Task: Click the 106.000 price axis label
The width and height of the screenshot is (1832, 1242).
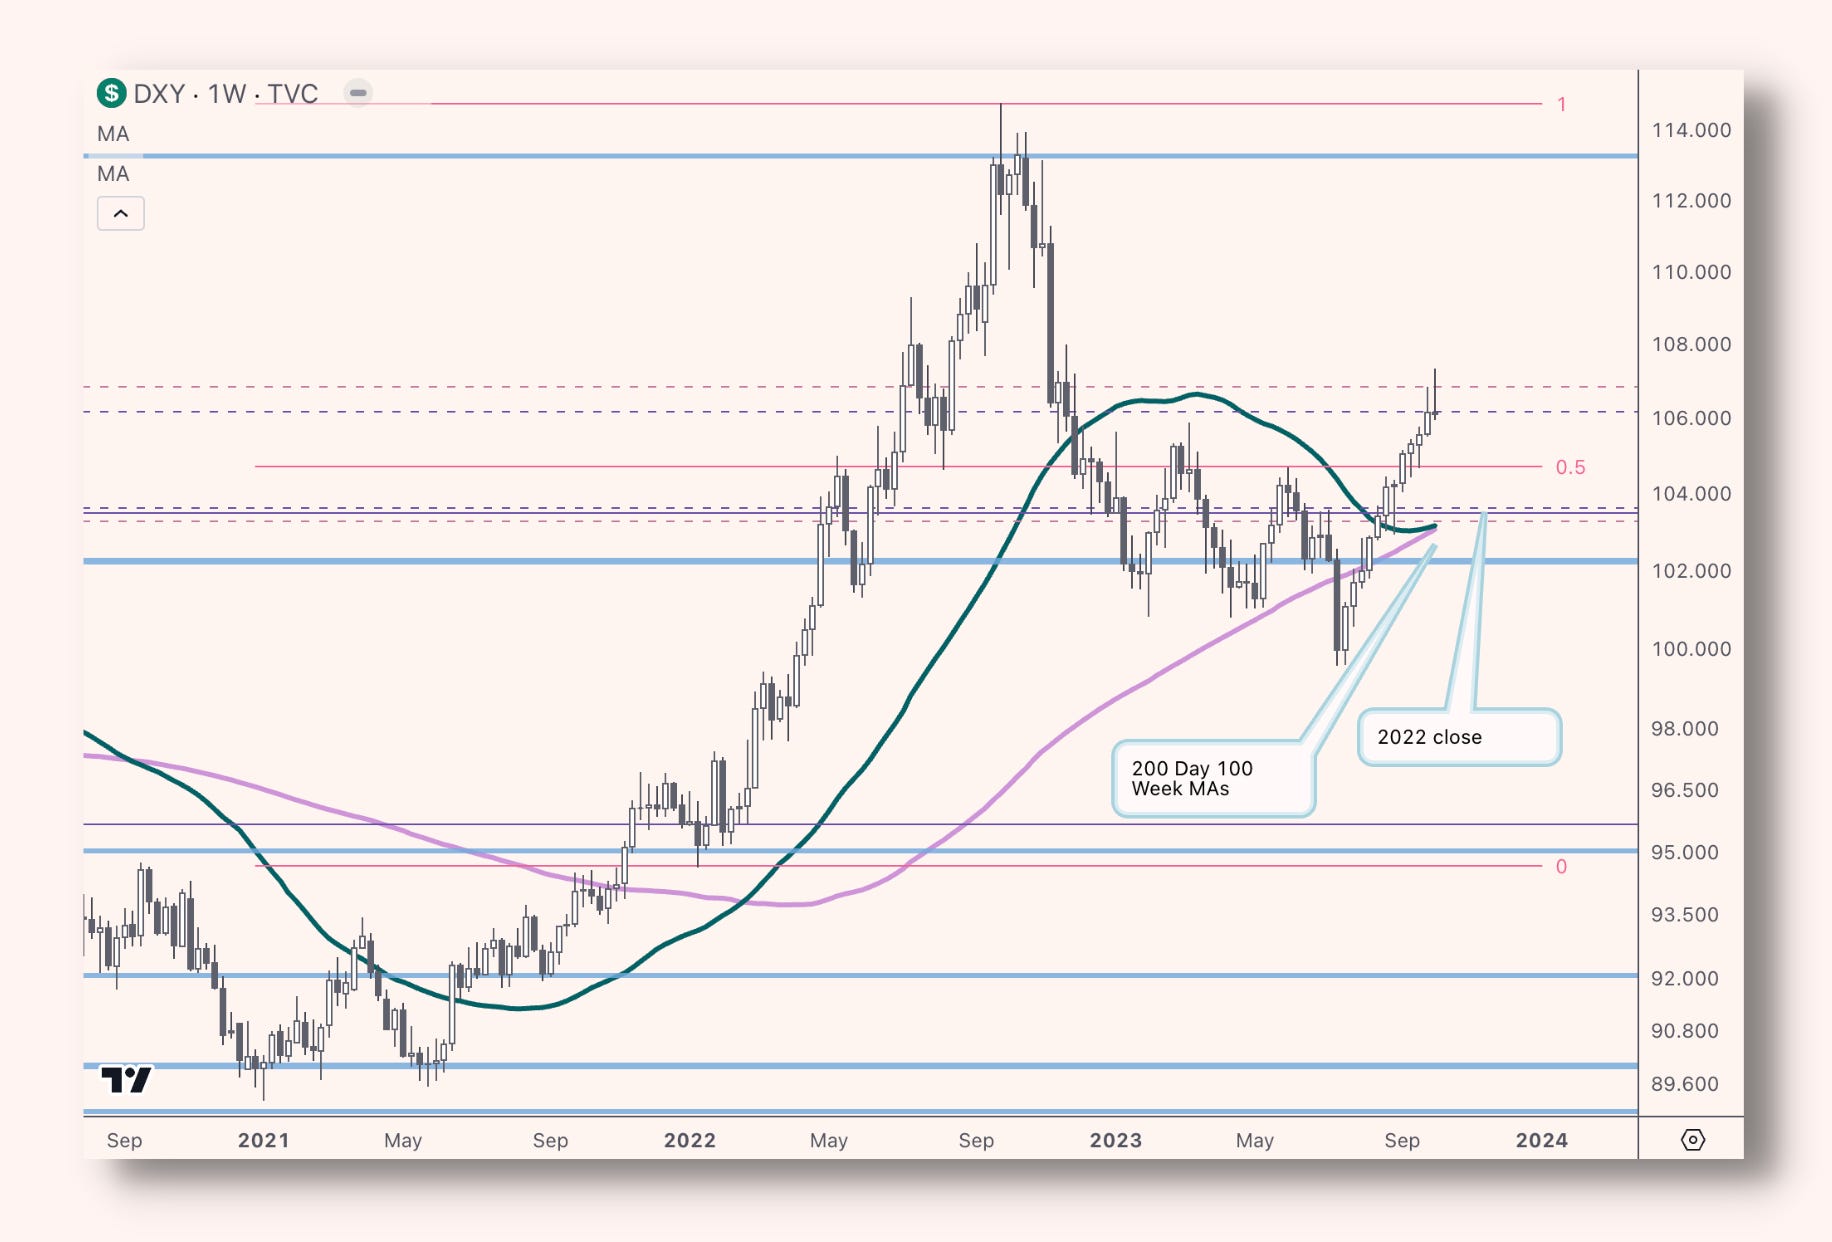Action: click(1691, 418)
